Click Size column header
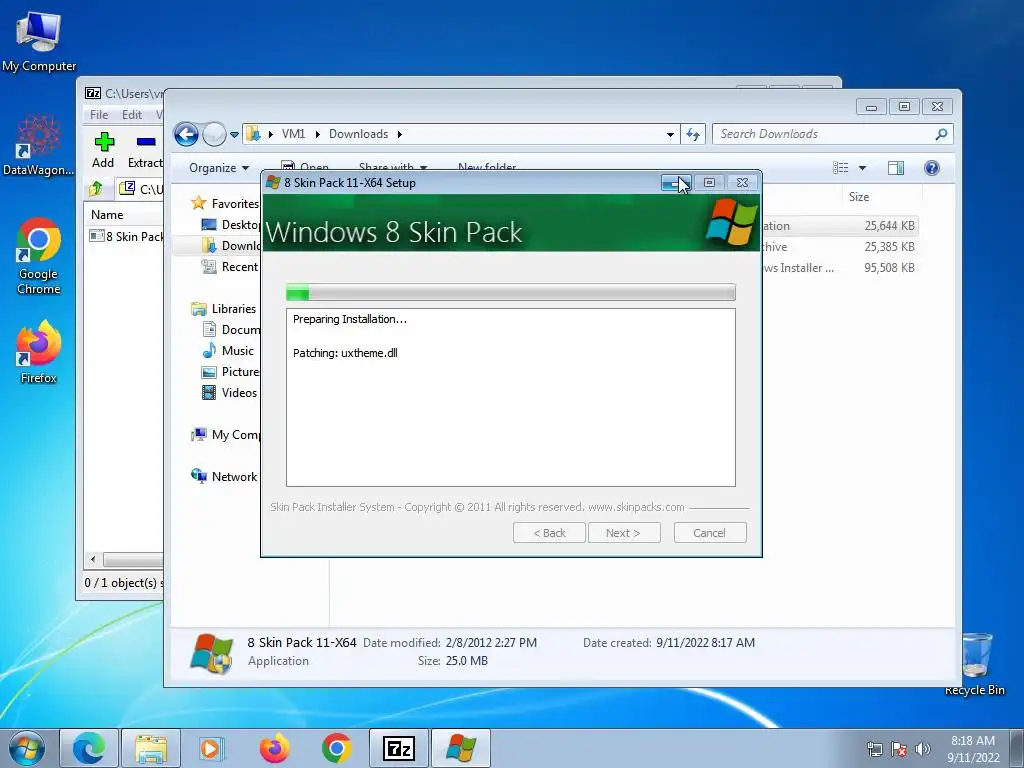 858,197
